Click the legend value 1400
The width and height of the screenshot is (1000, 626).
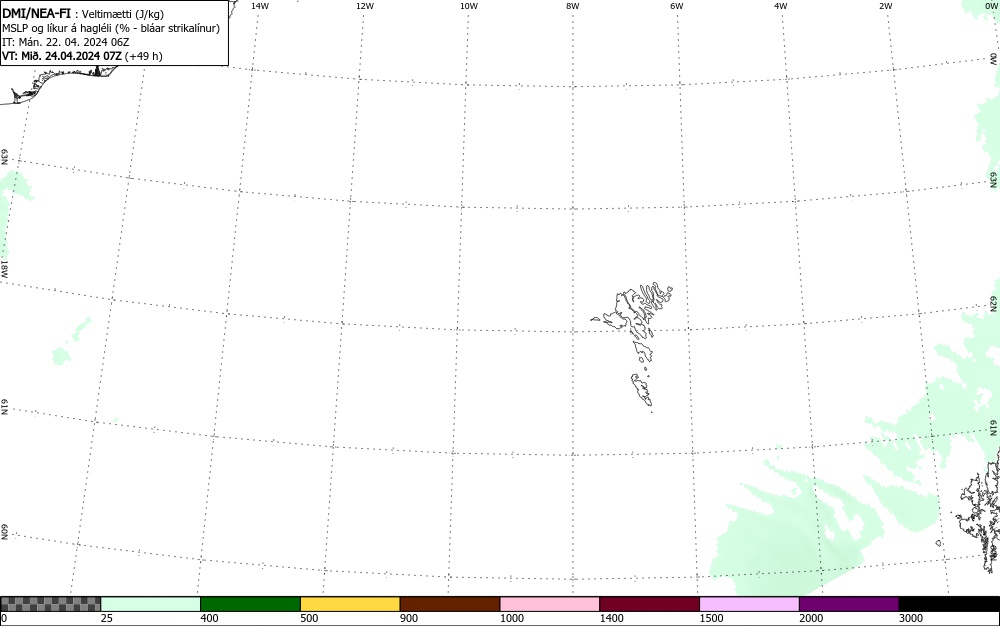click(612, 618)
